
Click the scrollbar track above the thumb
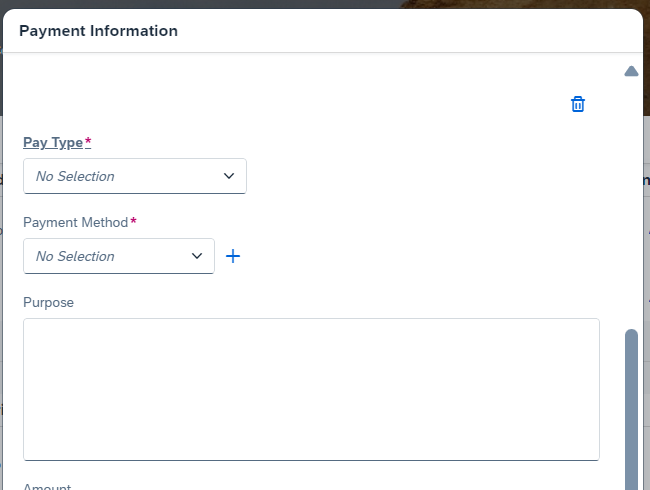pos(631,203)
